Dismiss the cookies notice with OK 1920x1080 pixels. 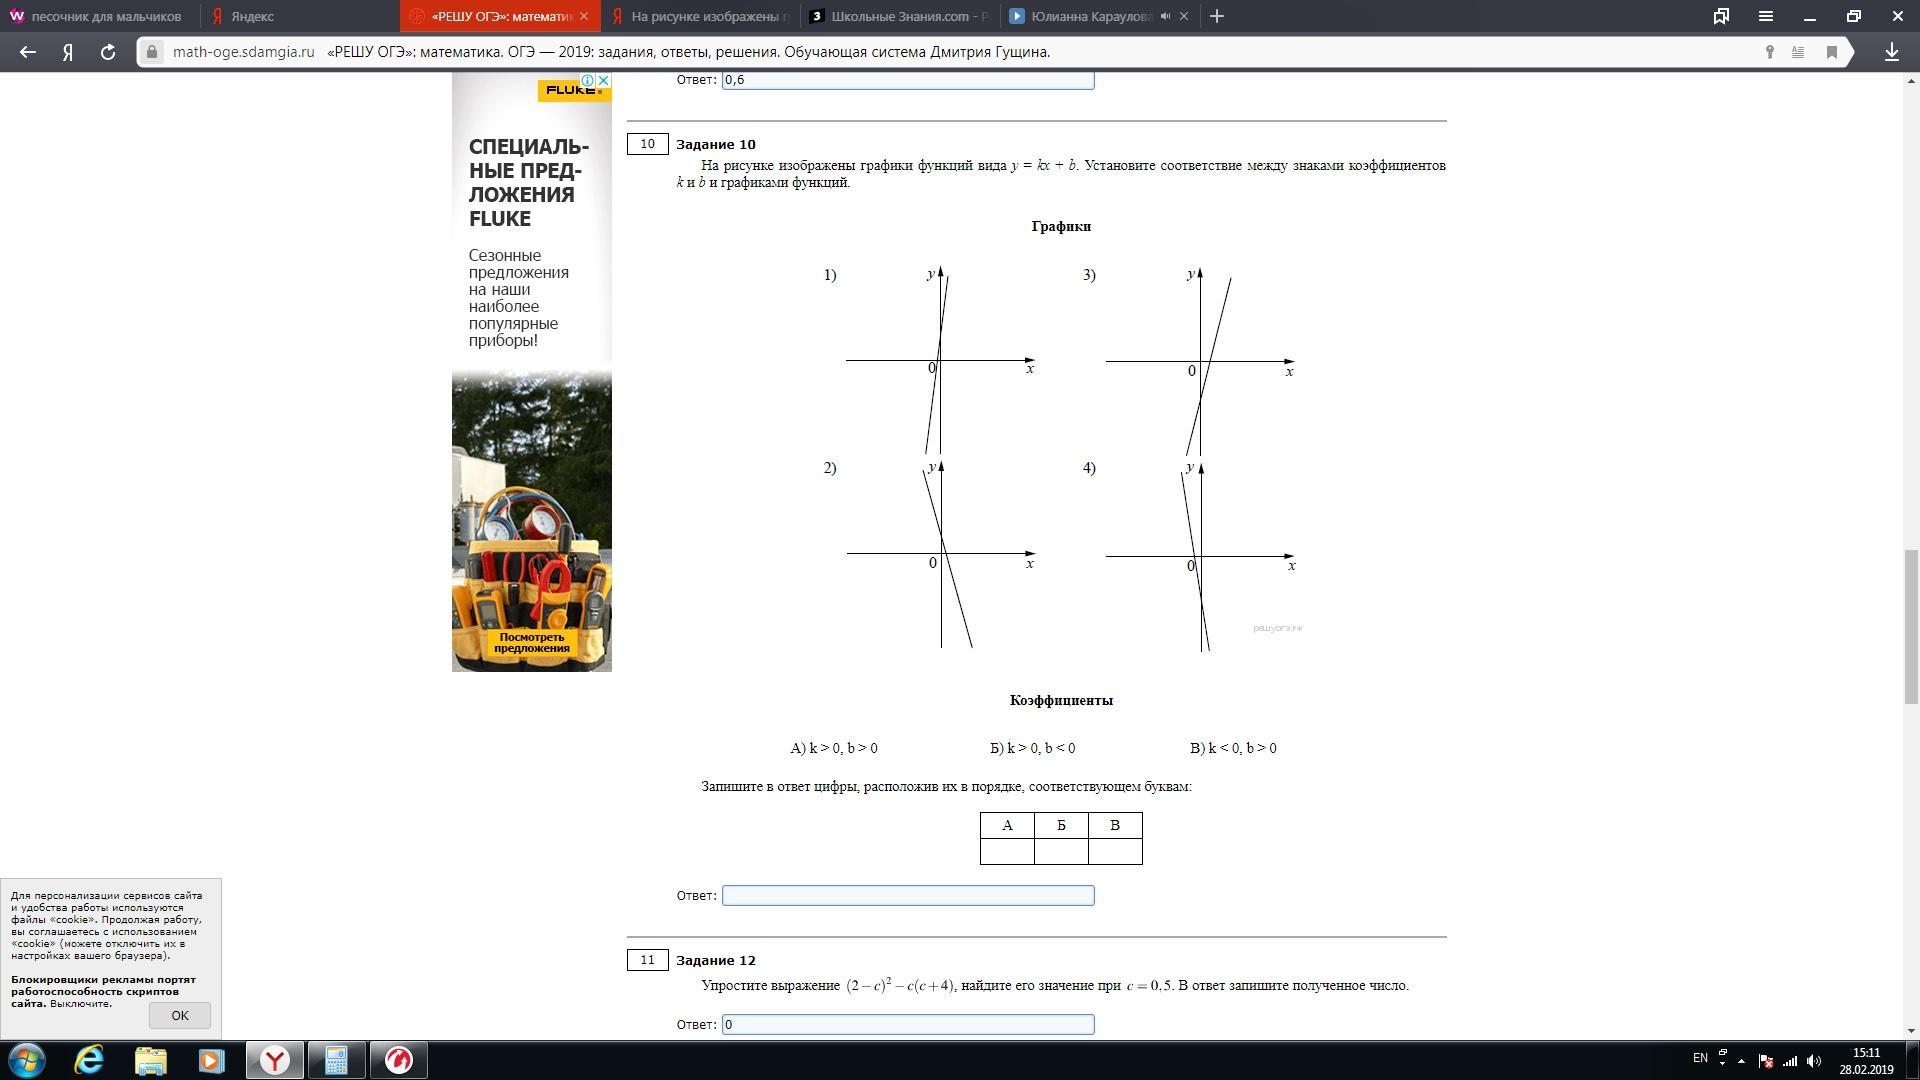coord(179,1015)
